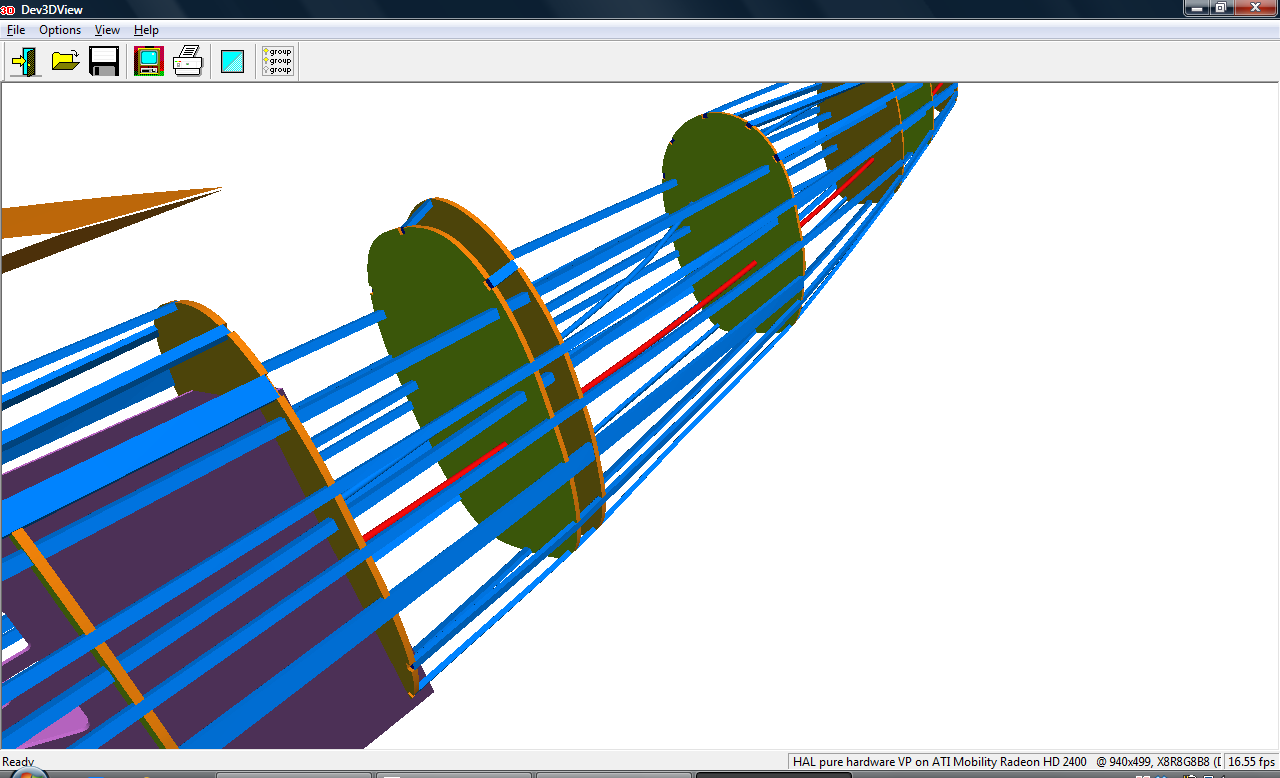Open the Help menu
Screen dimensions: 1280x778
click(146, 30)
